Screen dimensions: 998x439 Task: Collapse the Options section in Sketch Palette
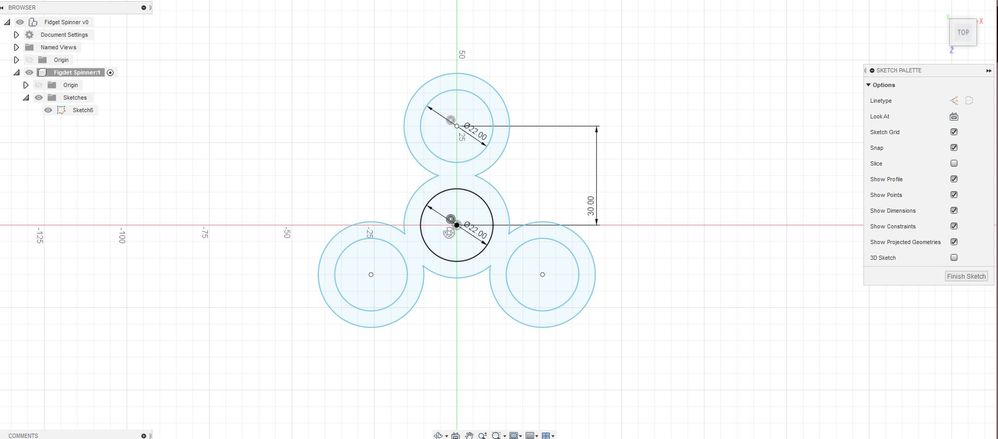tap(868, 85)
